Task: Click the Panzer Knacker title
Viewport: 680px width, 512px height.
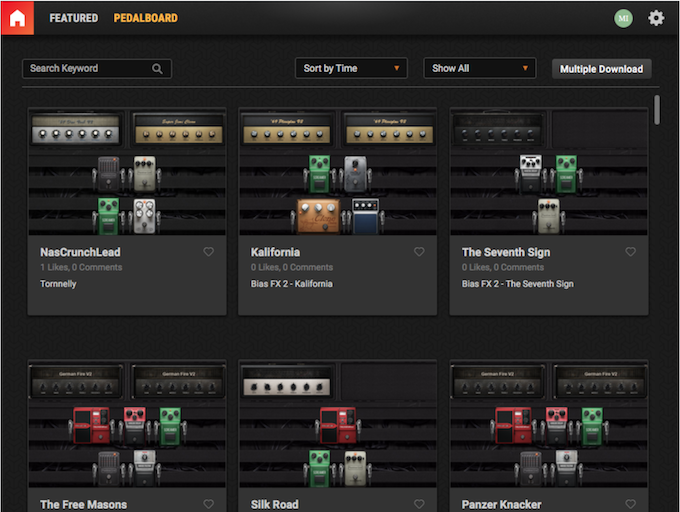Action: (501, 505)
